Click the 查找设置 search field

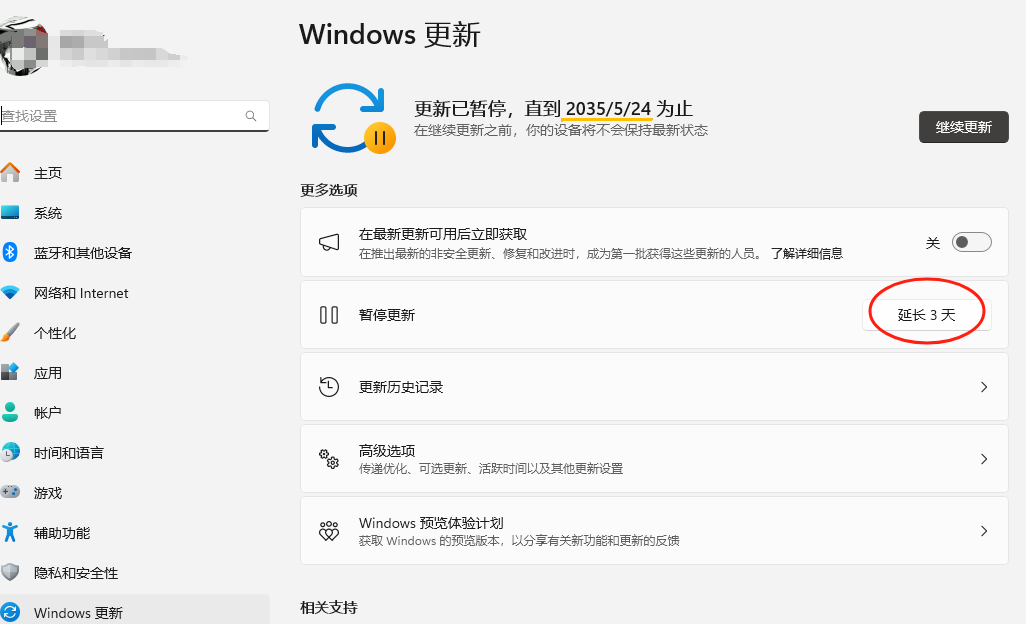click(134, 116)
